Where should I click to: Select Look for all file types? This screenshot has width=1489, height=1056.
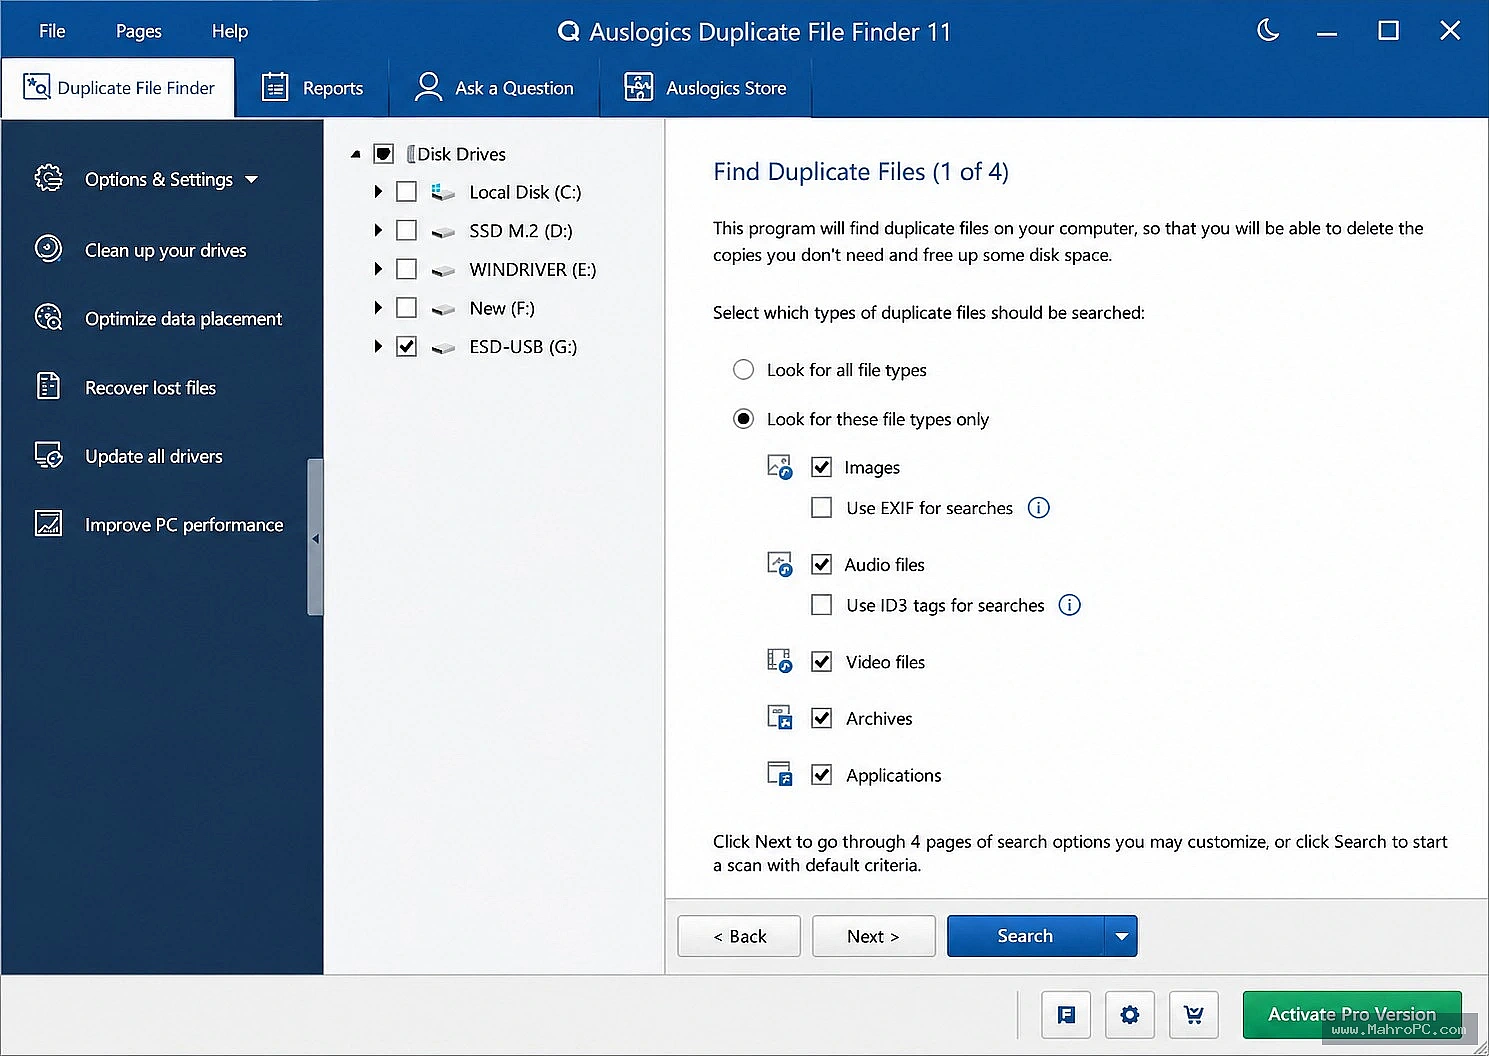(x=743, y=370)
